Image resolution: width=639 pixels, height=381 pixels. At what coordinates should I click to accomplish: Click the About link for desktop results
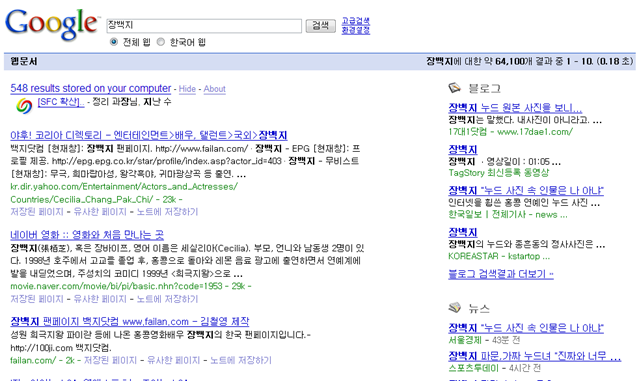pos(214,89)
